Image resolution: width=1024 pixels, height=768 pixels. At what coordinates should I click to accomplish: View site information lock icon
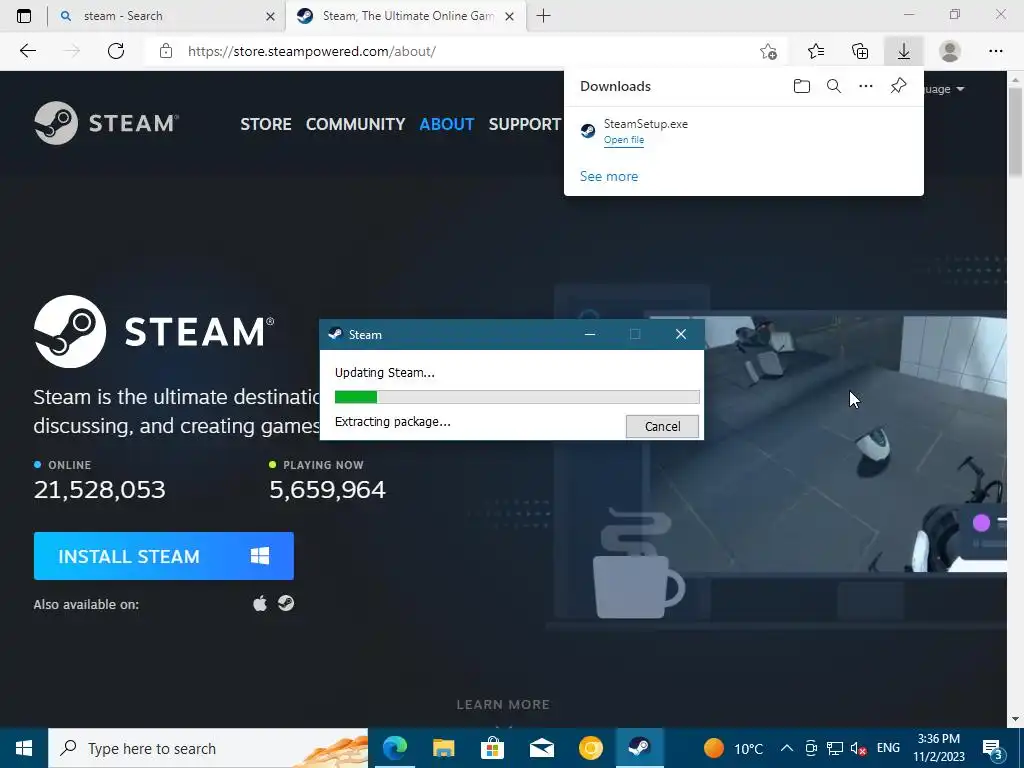point(166,51)
